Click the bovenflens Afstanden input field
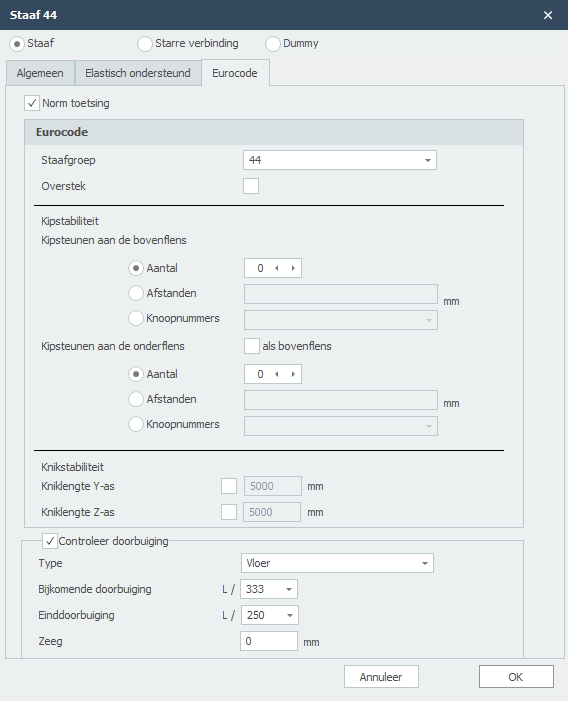The image size is (568, 701). pos(341,294)
